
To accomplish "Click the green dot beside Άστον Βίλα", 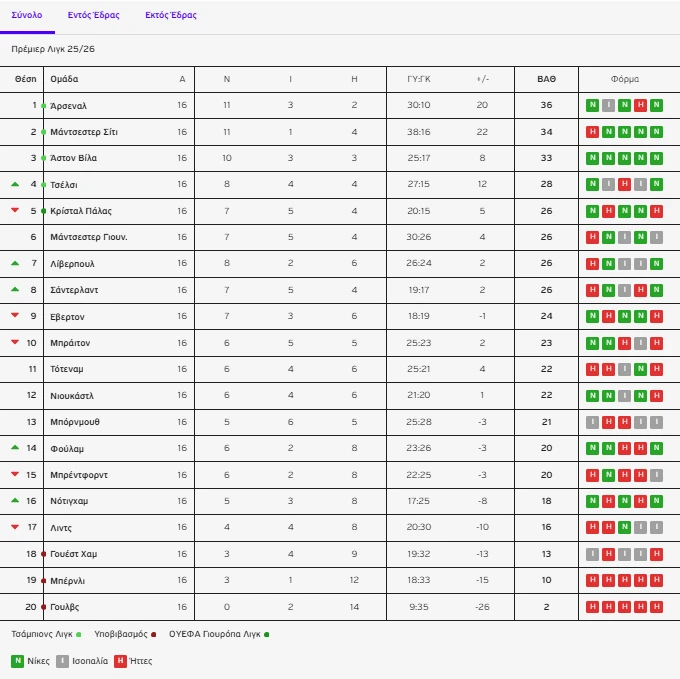I will coord(43,159).
